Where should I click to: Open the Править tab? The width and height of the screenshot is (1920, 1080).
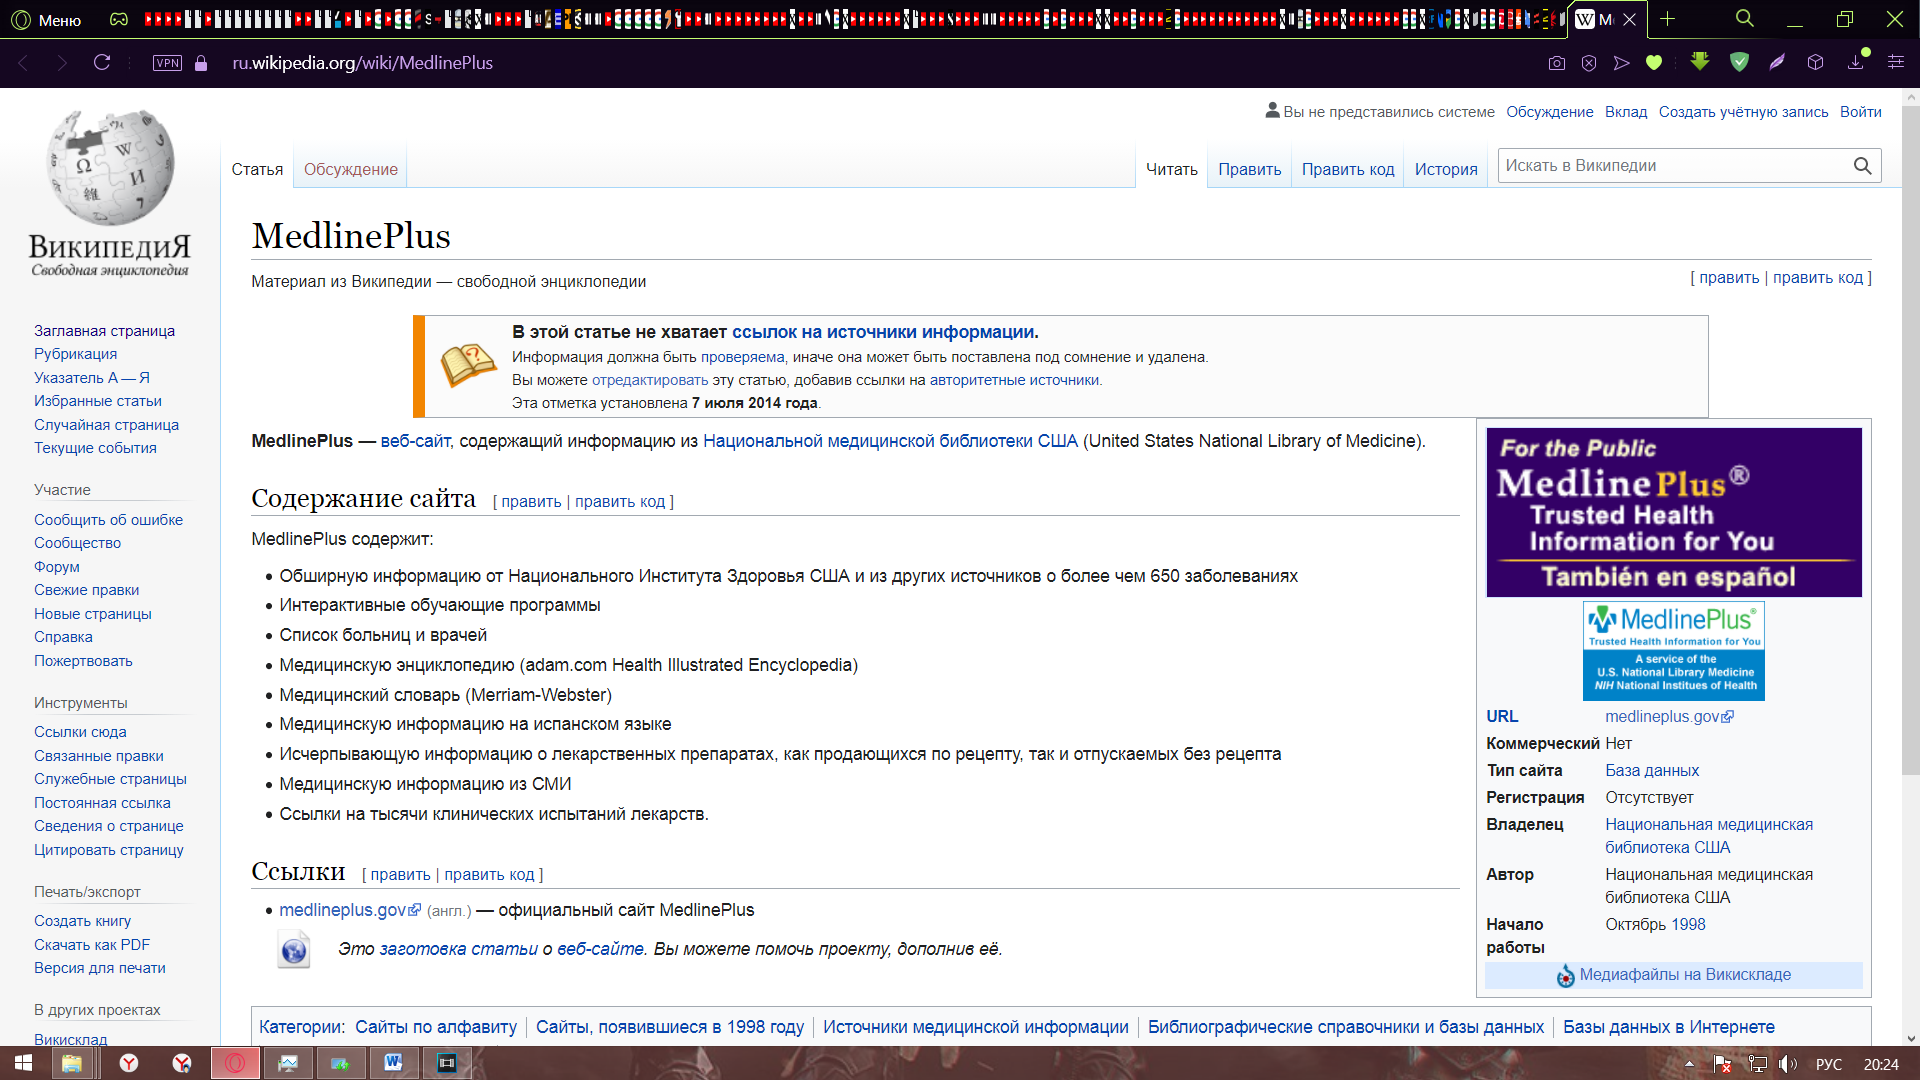click(1250, 169)
